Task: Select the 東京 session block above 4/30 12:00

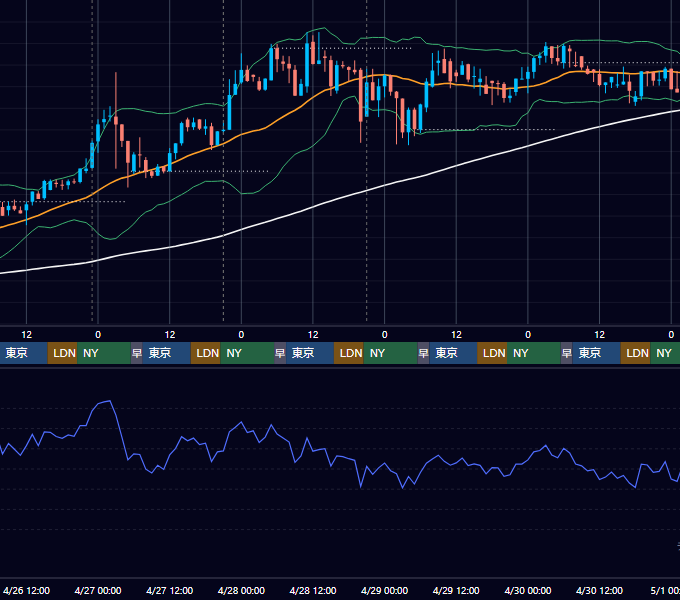Action: click(x=597, y=353)
